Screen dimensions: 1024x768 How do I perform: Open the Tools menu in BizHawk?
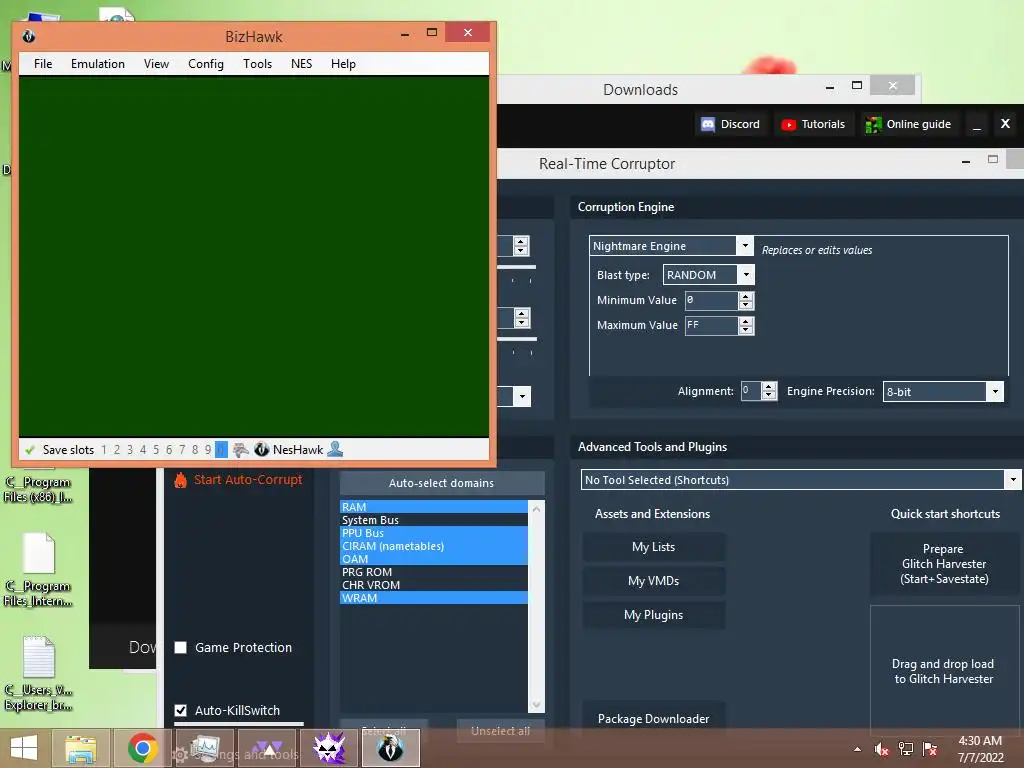pyautogui.click(x=257, y=63)
